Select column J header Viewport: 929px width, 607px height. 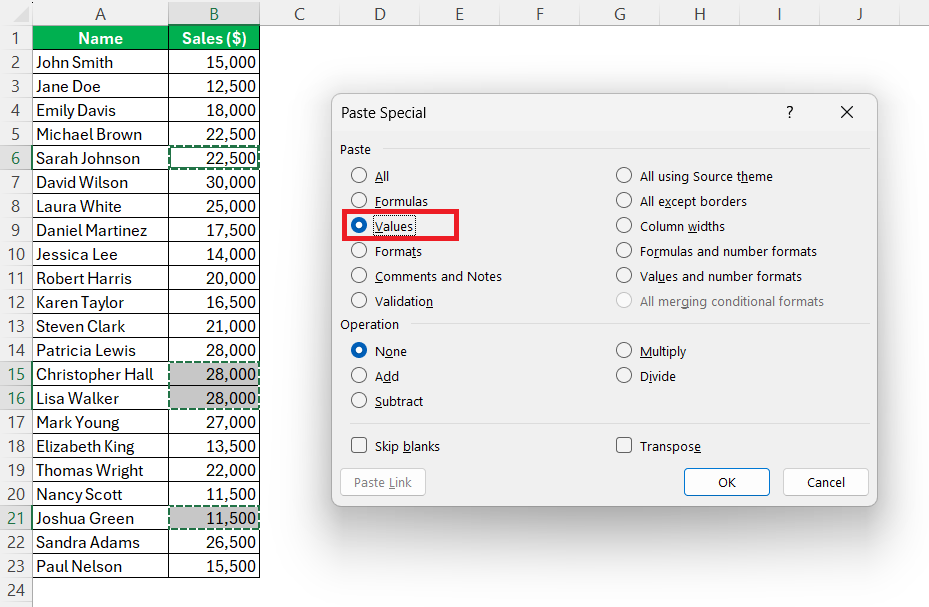pos(859,14)
